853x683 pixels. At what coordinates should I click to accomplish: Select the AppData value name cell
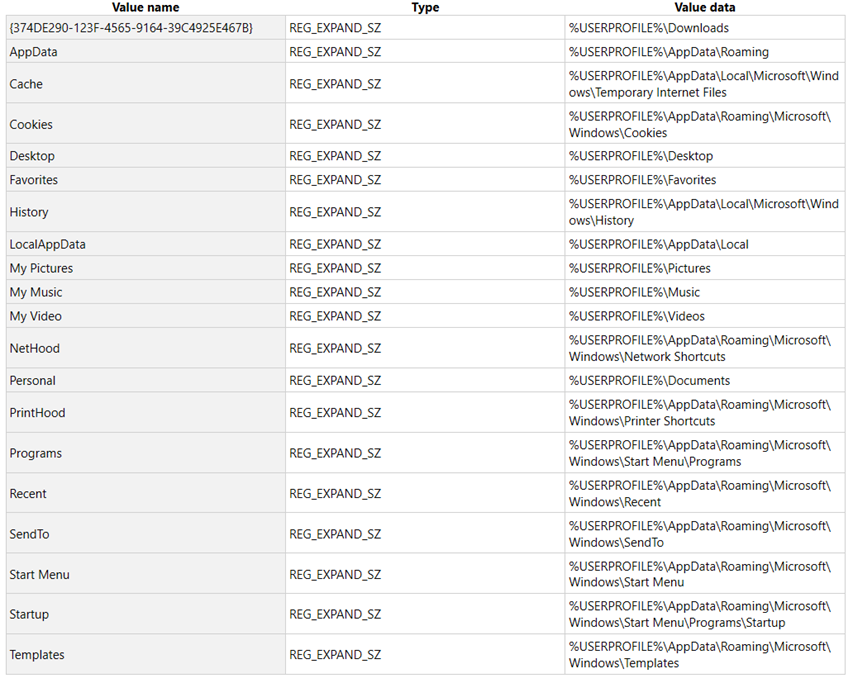click(146, 52)
